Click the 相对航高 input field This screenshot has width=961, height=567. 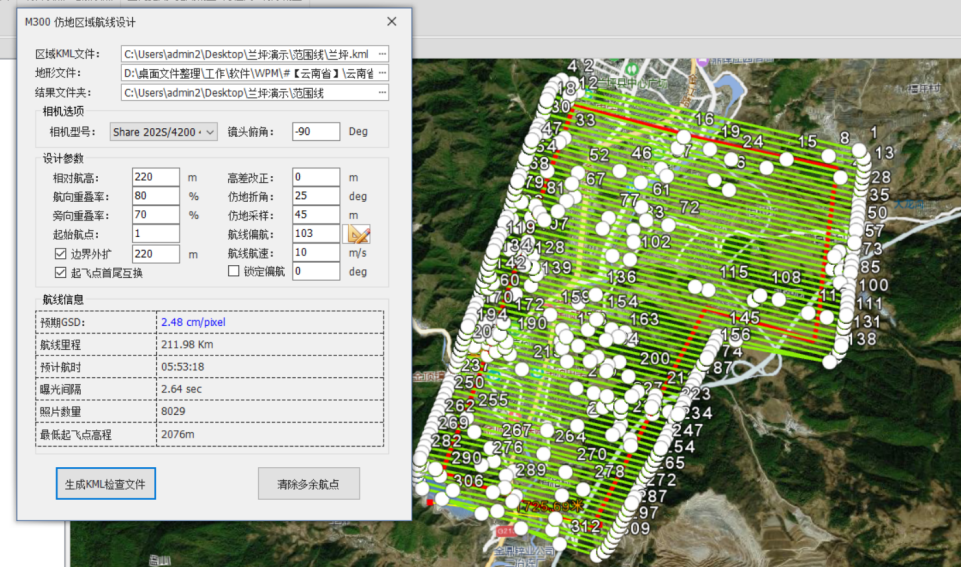click(x=155, y=177)
